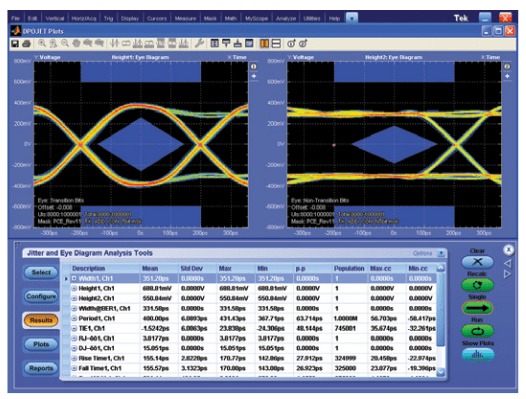
Task: Open the Trig menu
Action: click(108, 18)
